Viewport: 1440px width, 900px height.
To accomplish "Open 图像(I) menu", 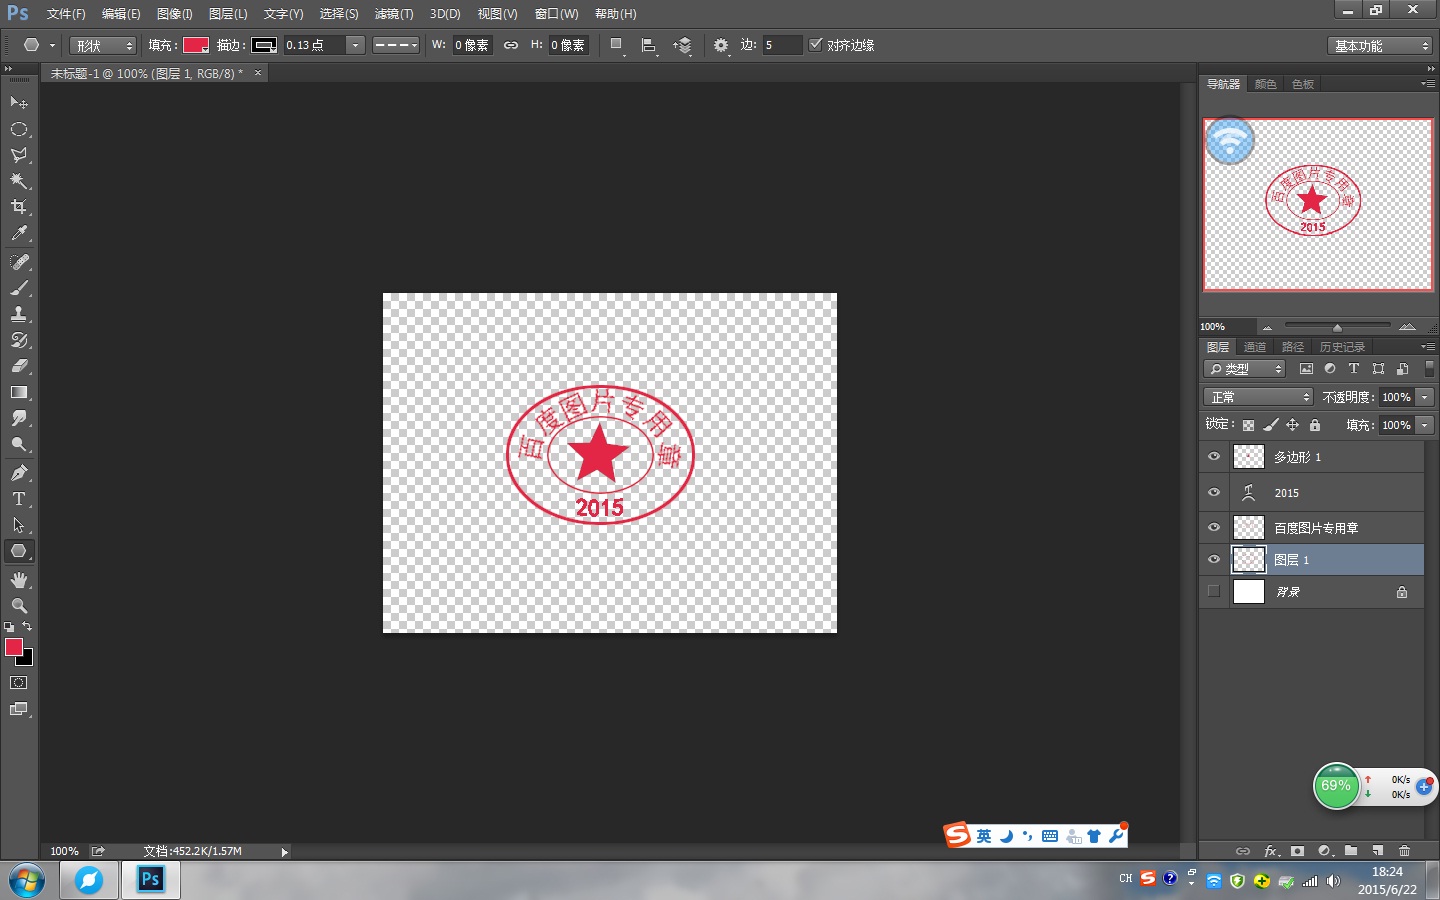I will pyautogui.click(x=175, y=14).
